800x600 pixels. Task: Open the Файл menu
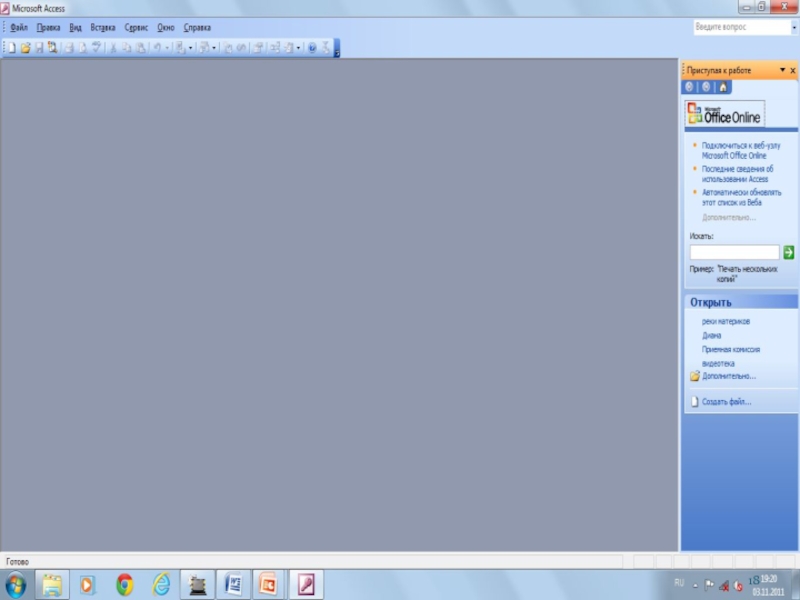coord(19,28)
